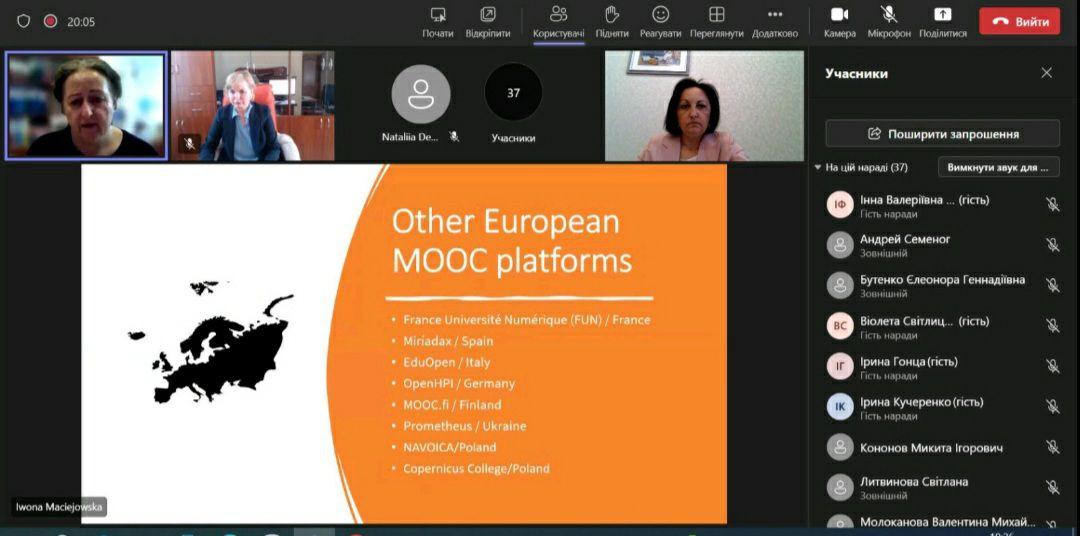Select participant Молоканова Валентина

942,522
